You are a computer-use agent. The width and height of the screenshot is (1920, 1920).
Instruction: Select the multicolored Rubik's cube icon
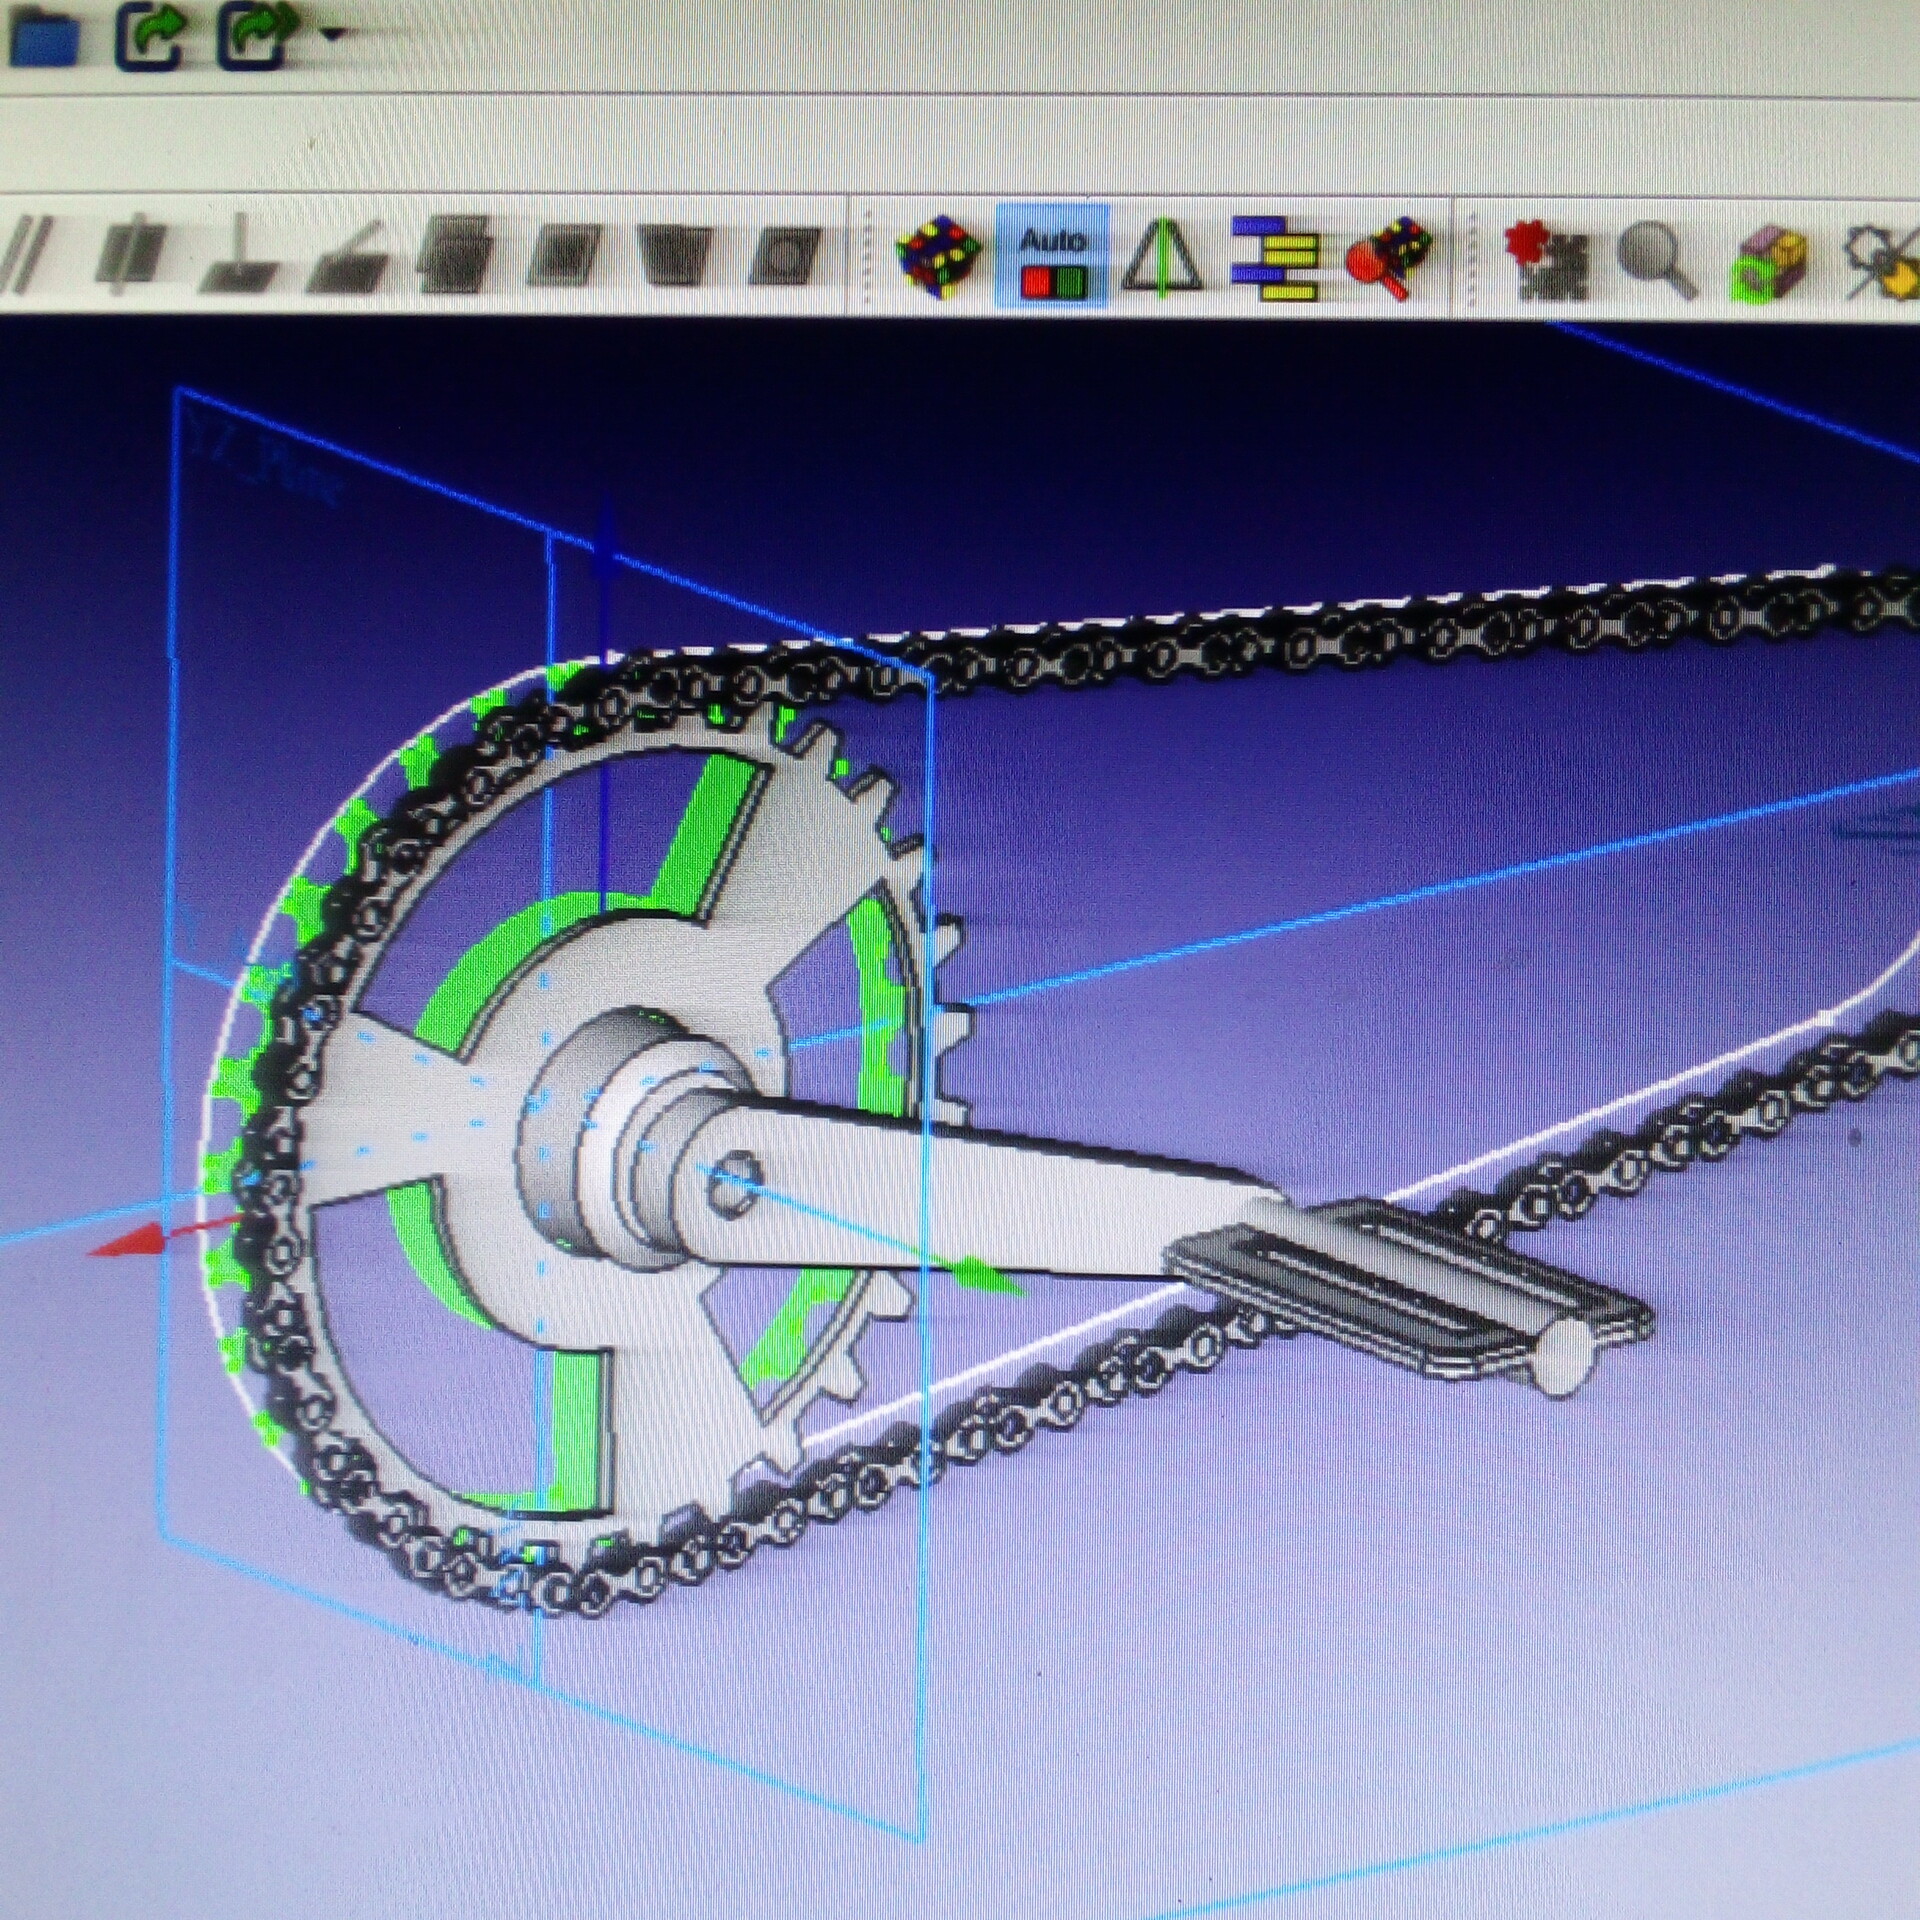[937, 256]
